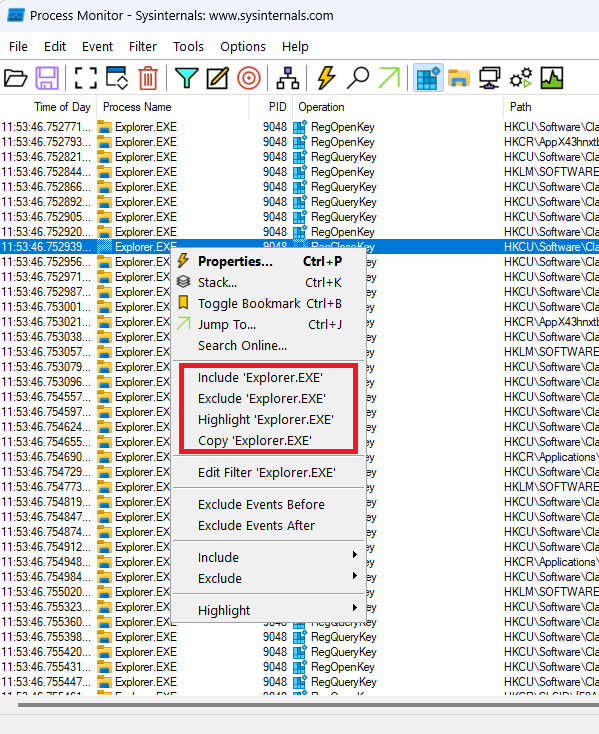Select Toggle Bookmark in context menu
599x734 pixels.
tap(269, 303)
